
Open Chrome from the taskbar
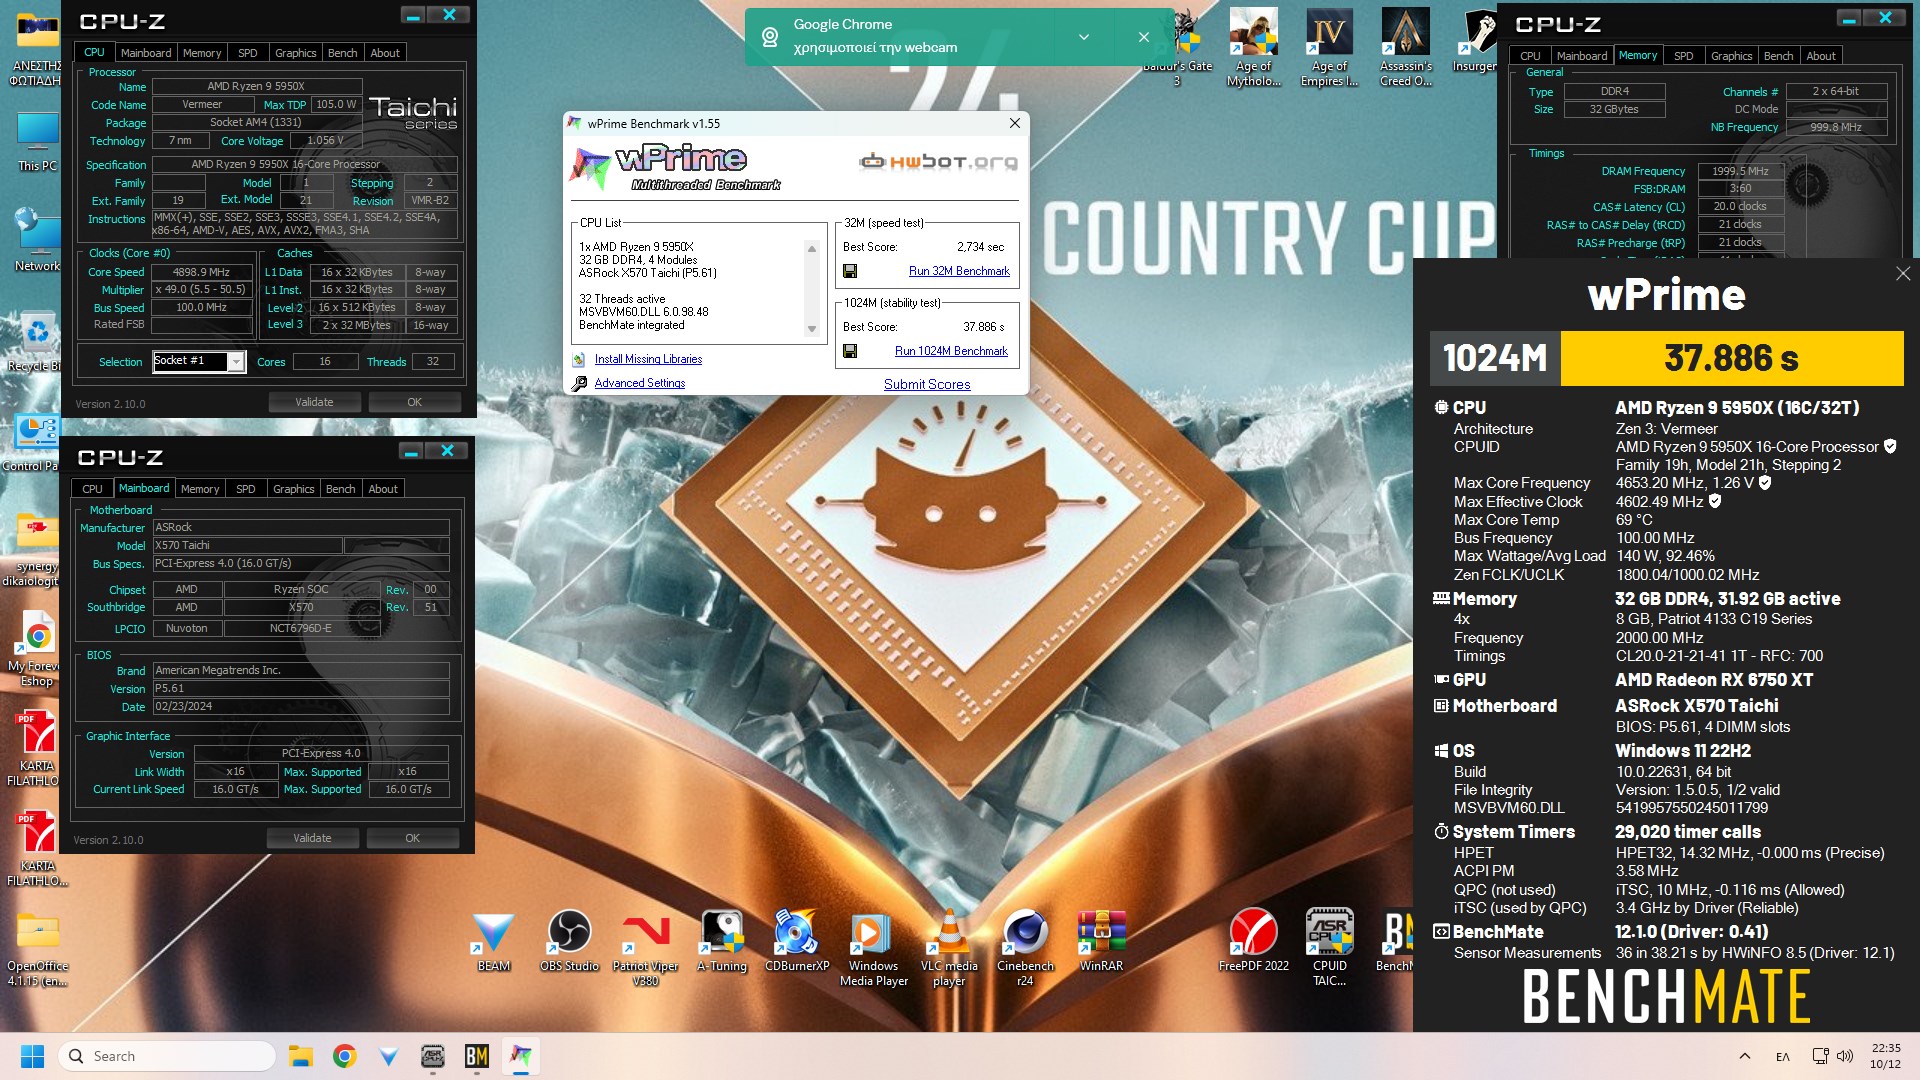click(345, 1056)
